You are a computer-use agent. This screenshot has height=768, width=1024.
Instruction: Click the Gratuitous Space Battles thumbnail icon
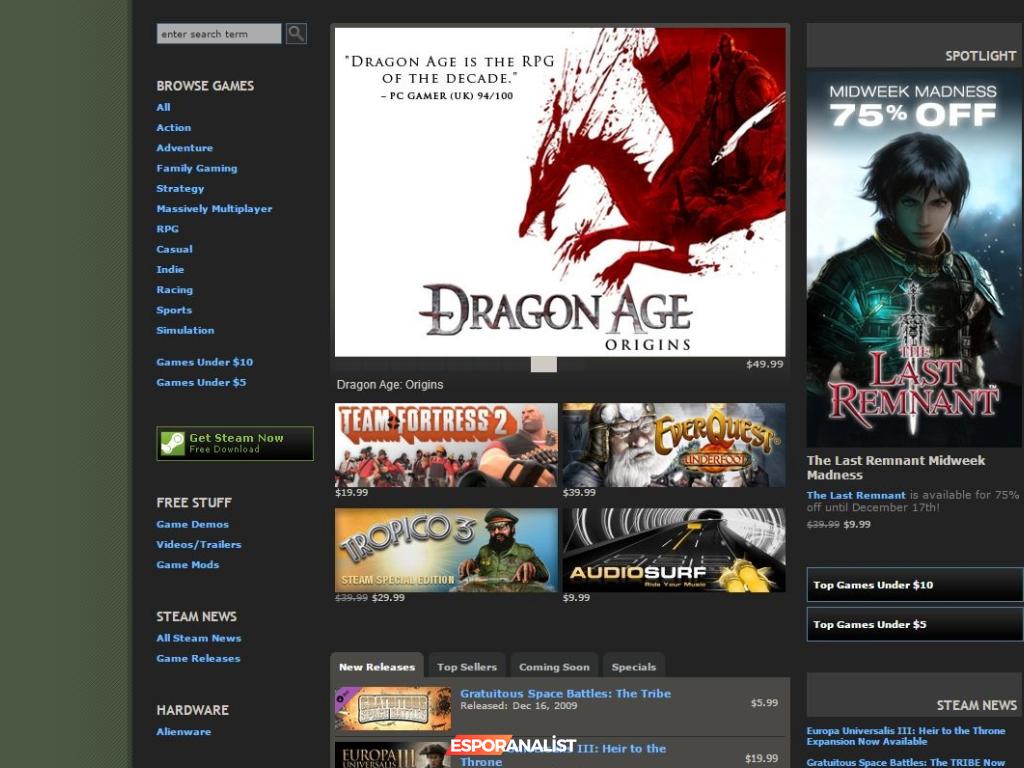point(393,708)
